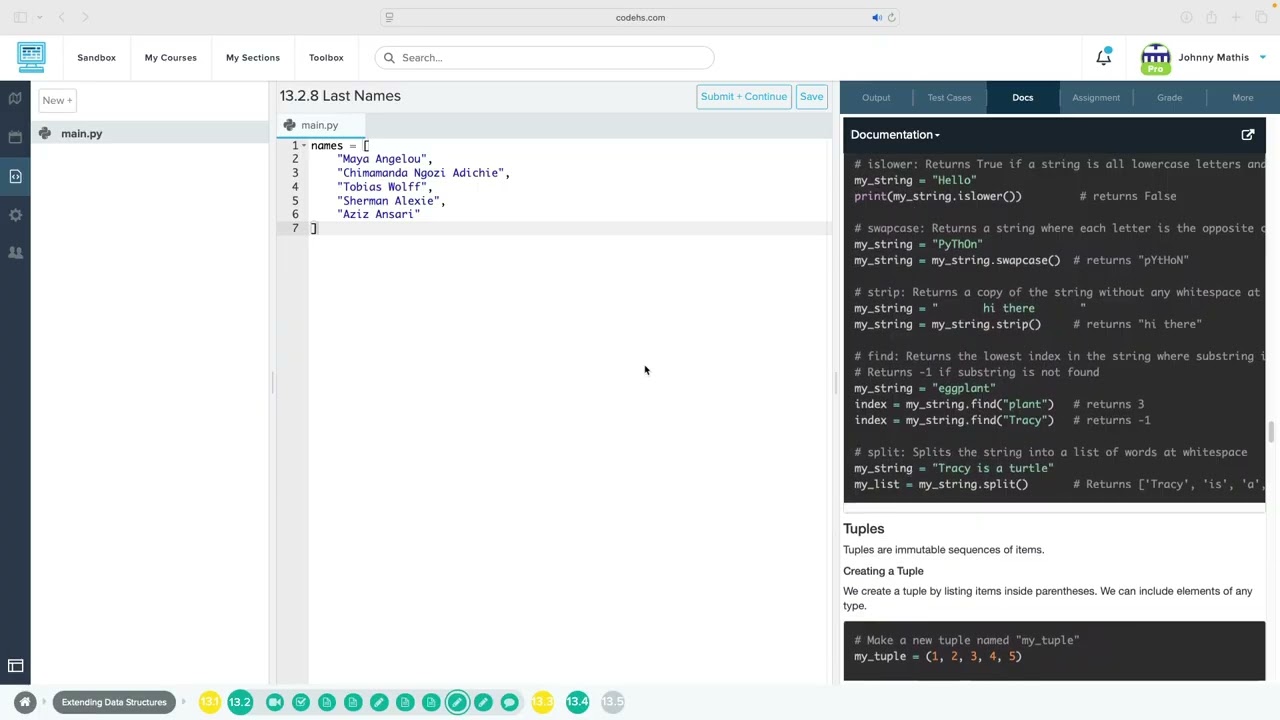This screenshot has width=1280, height=720.
Task: Open document icon right of checkmark icon
Action: pos(327,702)
